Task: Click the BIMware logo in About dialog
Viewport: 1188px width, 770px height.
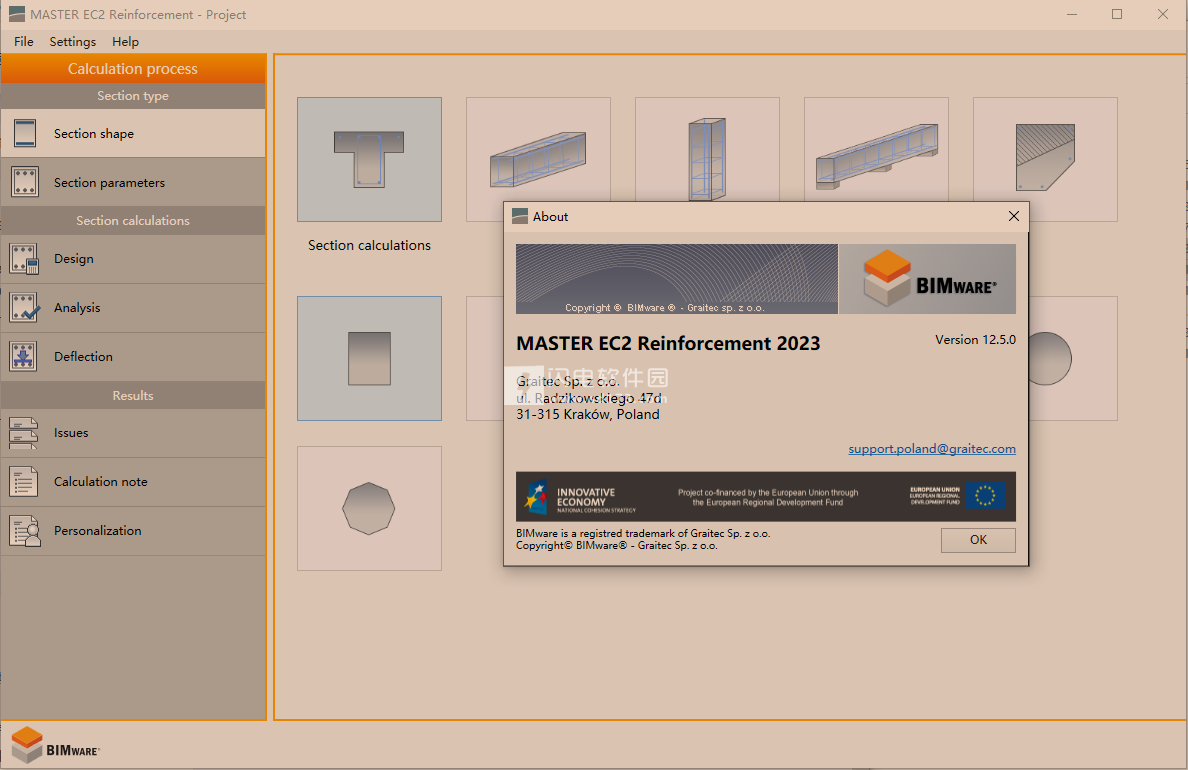Action: (x=928, y=279)
